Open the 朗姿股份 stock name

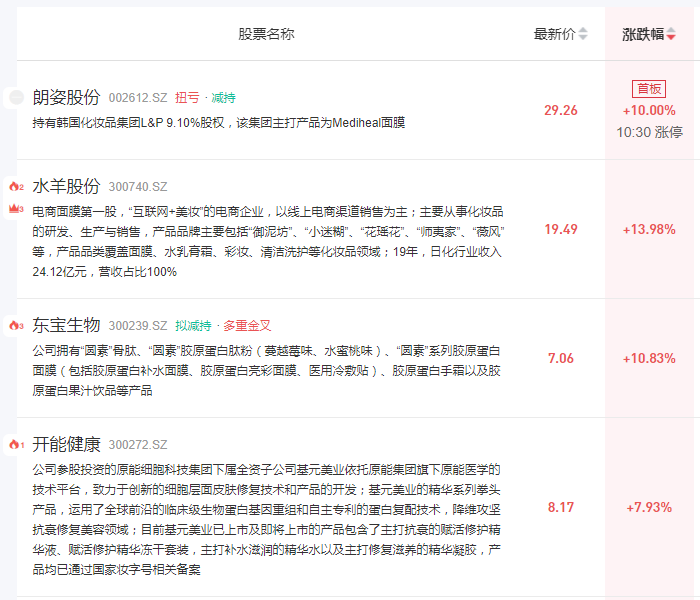click(x=66, y=97)
